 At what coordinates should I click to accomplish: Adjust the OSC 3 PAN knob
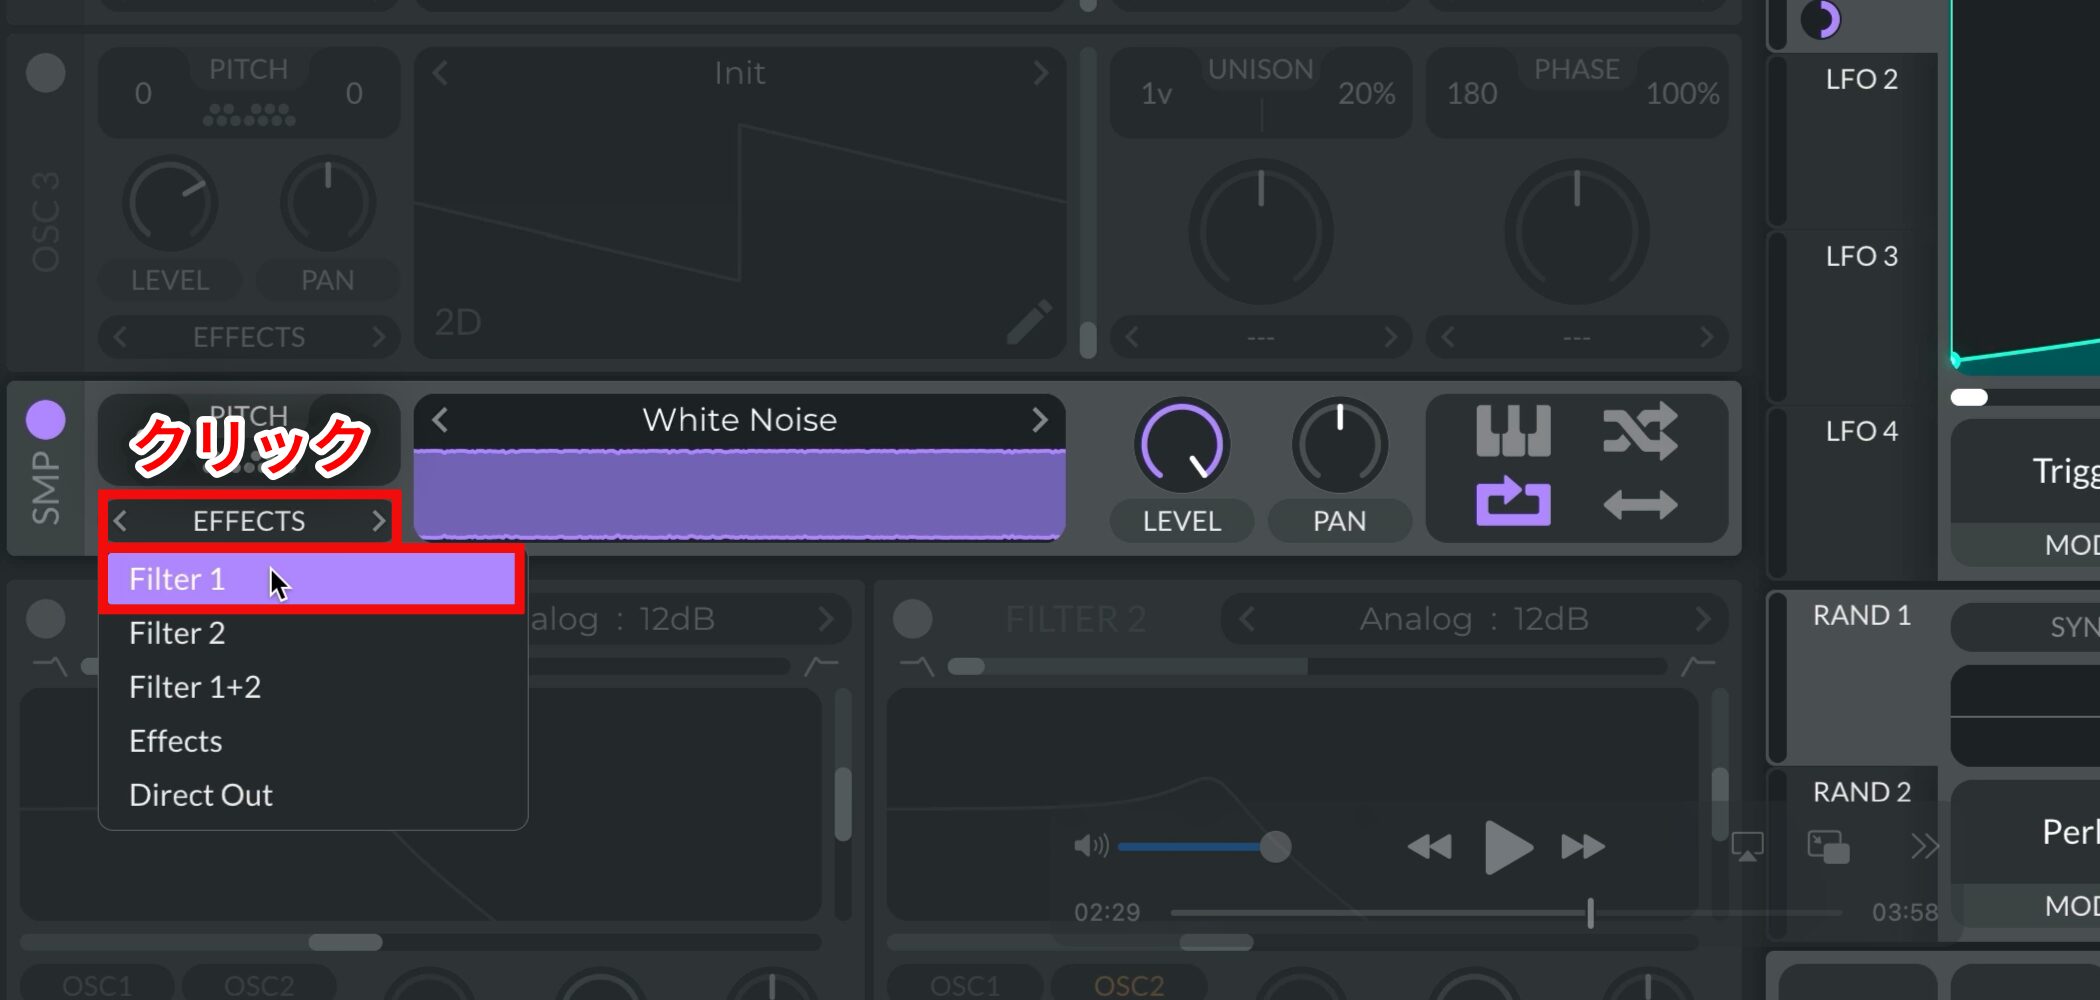(x=328, y=204)
